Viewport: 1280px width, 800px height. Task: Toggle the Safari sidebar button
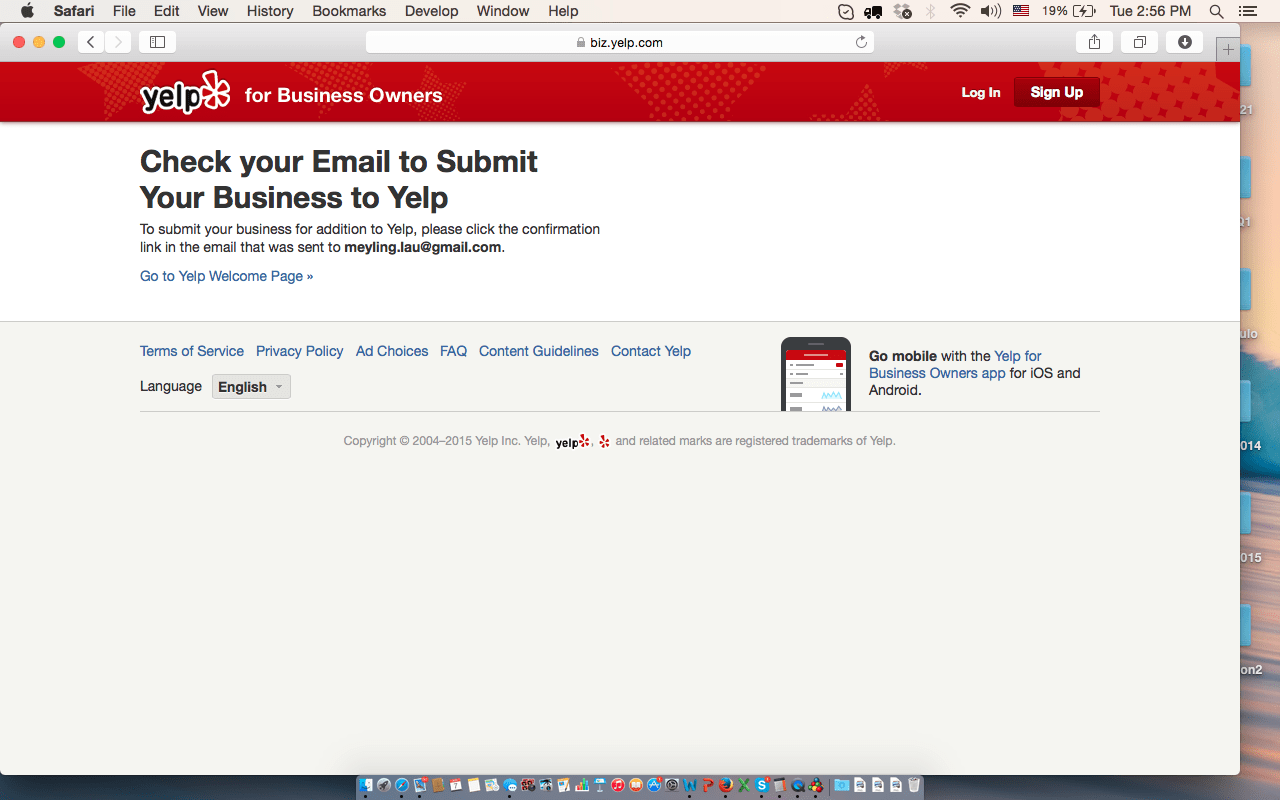tap(157, 42)
